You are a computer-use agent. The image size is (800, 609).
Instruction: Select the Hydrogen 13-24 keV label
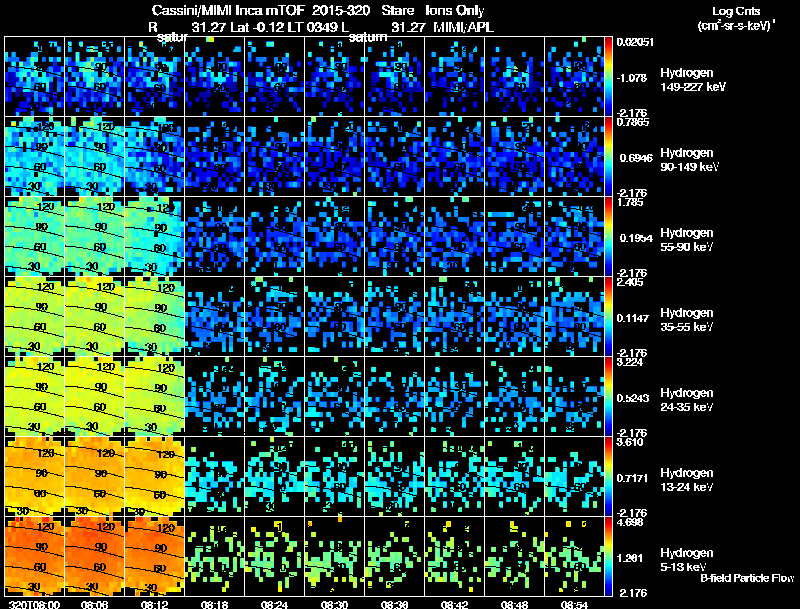tap(686, 480)
